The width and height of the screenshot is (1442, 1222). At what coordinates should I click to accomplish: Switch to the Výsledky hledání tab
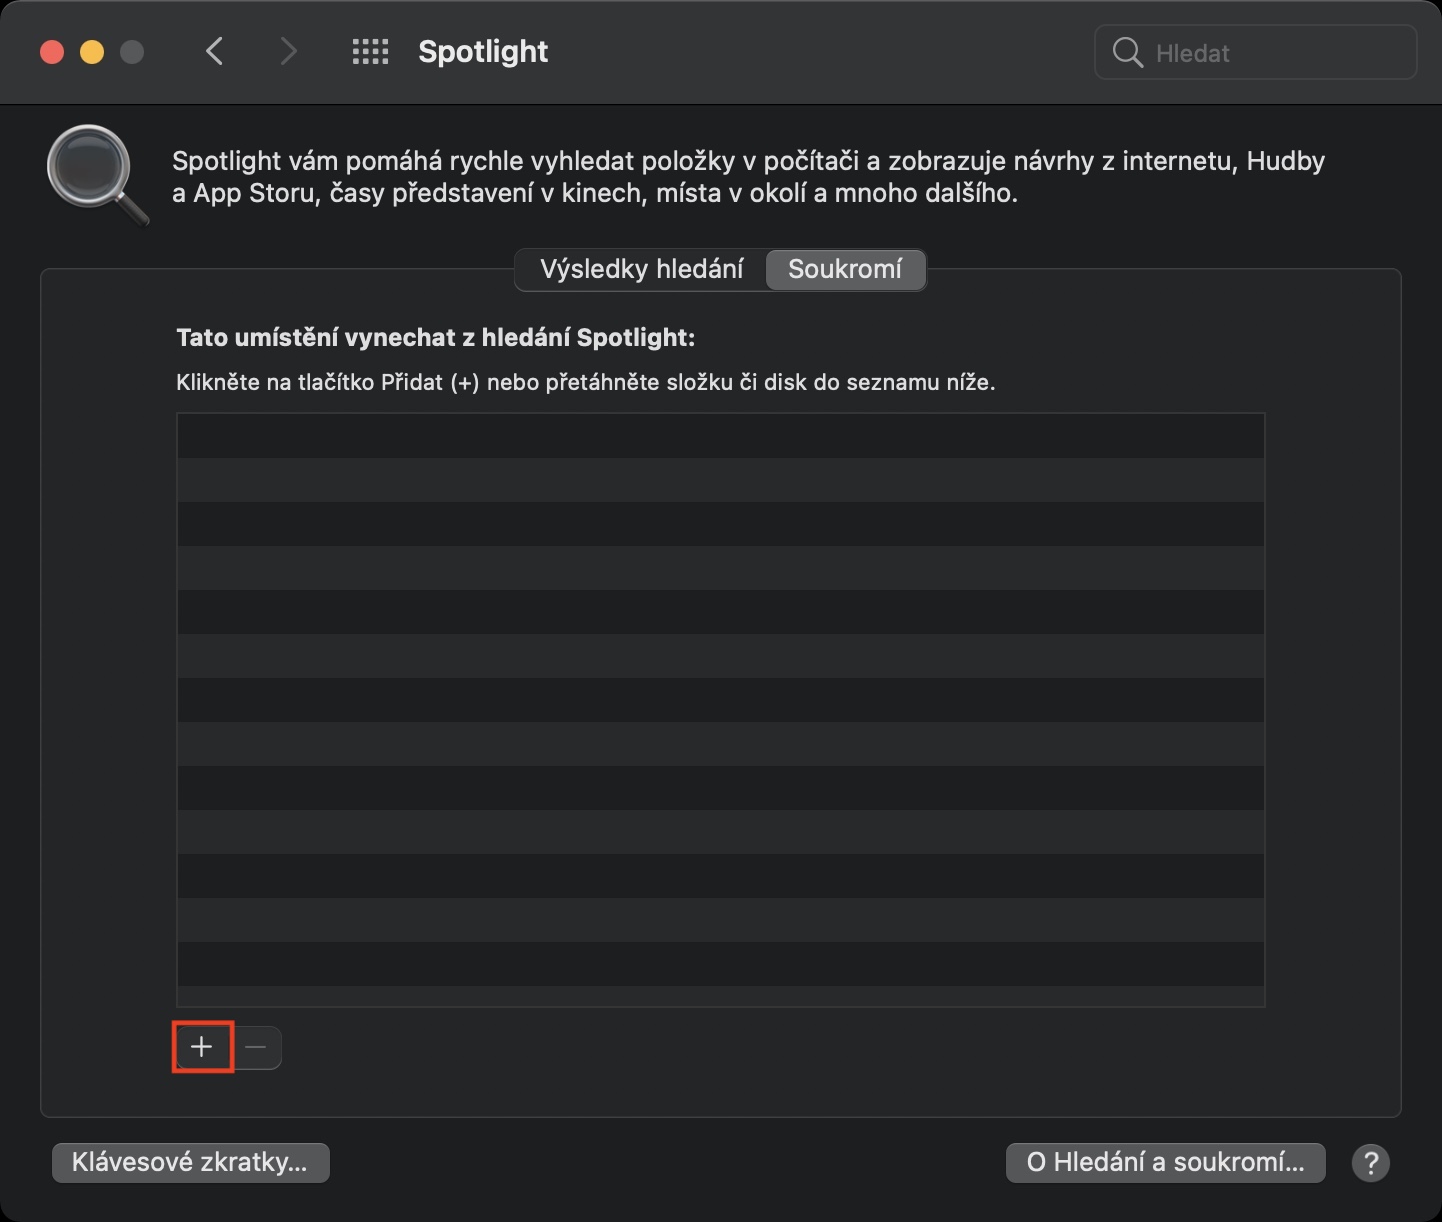(x=641, y=269)
